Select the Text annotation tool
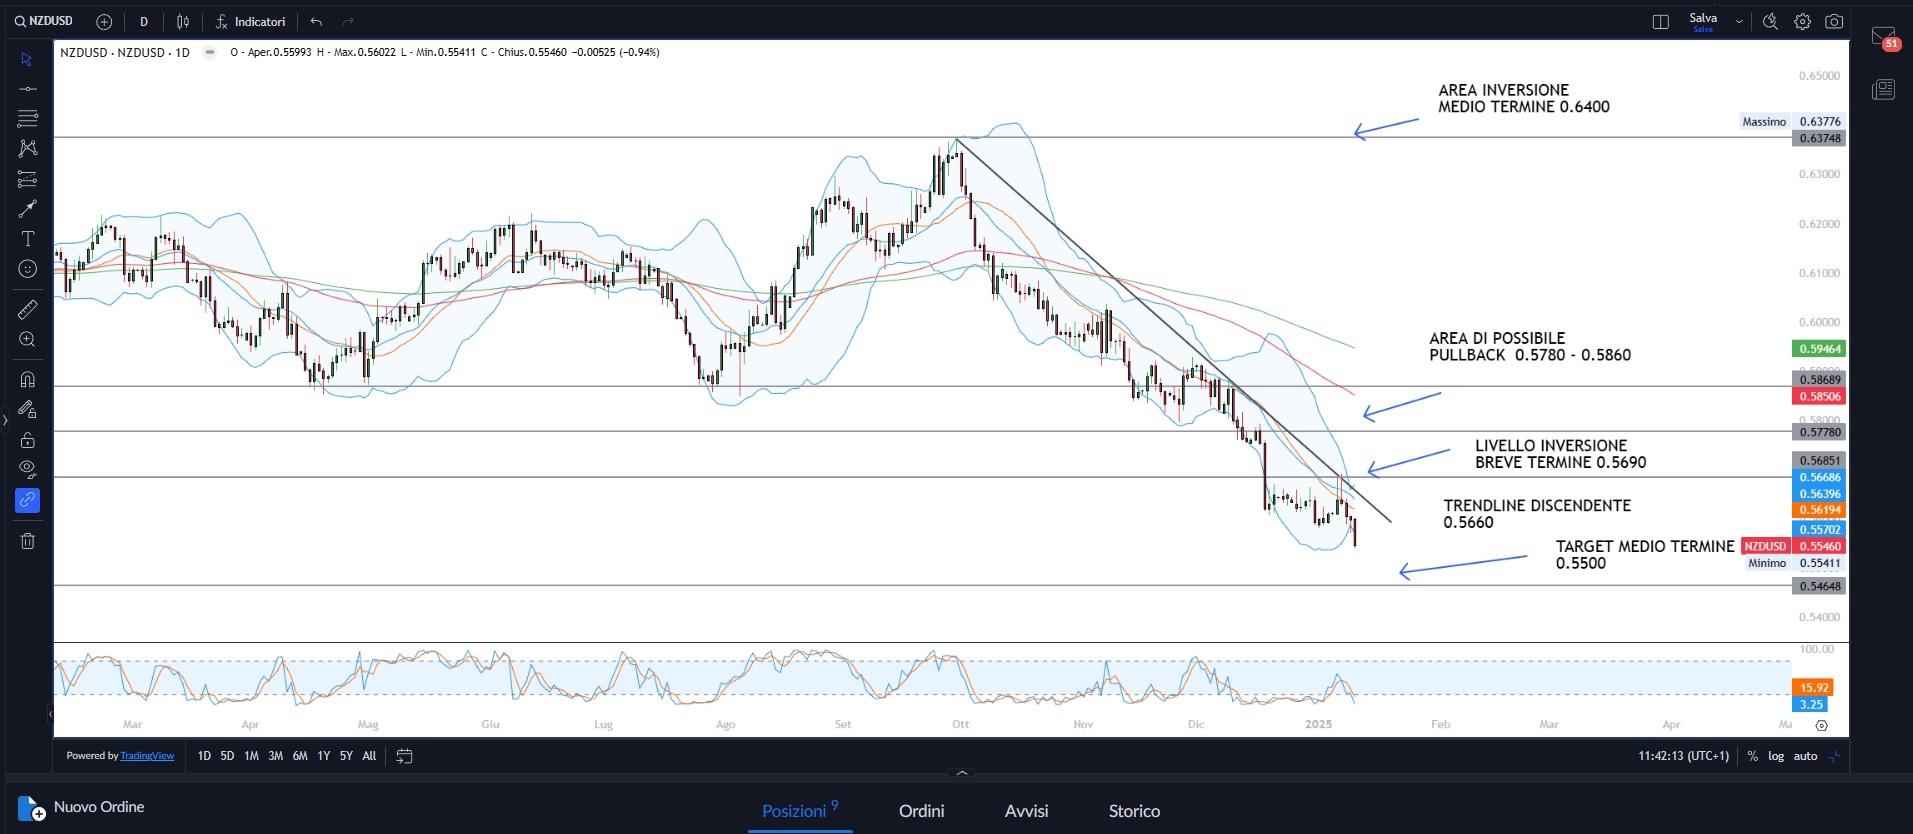The width and height of the screenshot is (1913, 834). 27,239
